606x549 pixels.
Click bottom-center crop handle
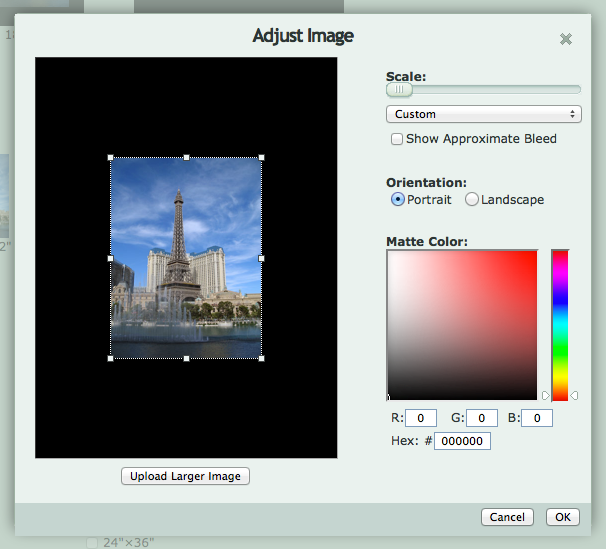click(x=186, y=359)
